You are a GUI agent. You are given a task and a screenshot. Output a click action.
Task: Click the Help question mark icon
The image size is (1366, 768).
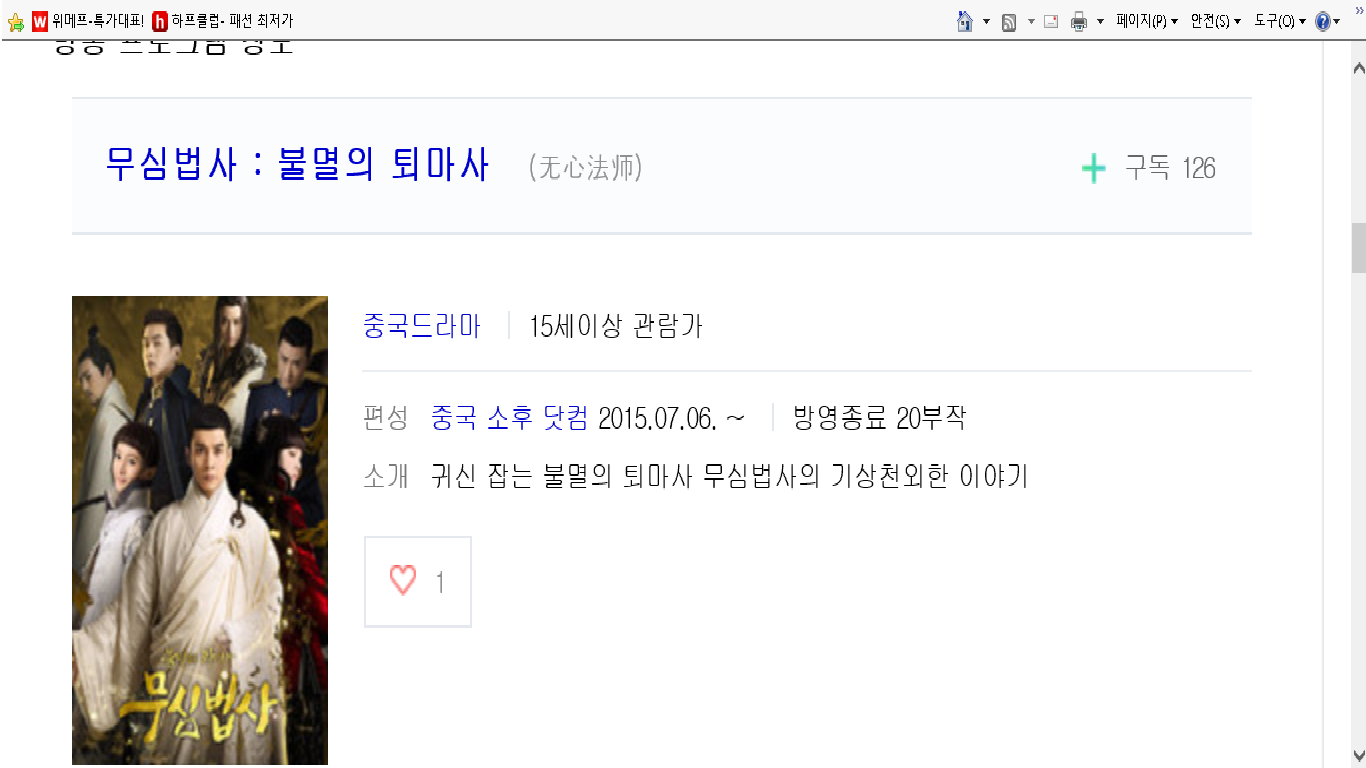tap(1323, 21)
